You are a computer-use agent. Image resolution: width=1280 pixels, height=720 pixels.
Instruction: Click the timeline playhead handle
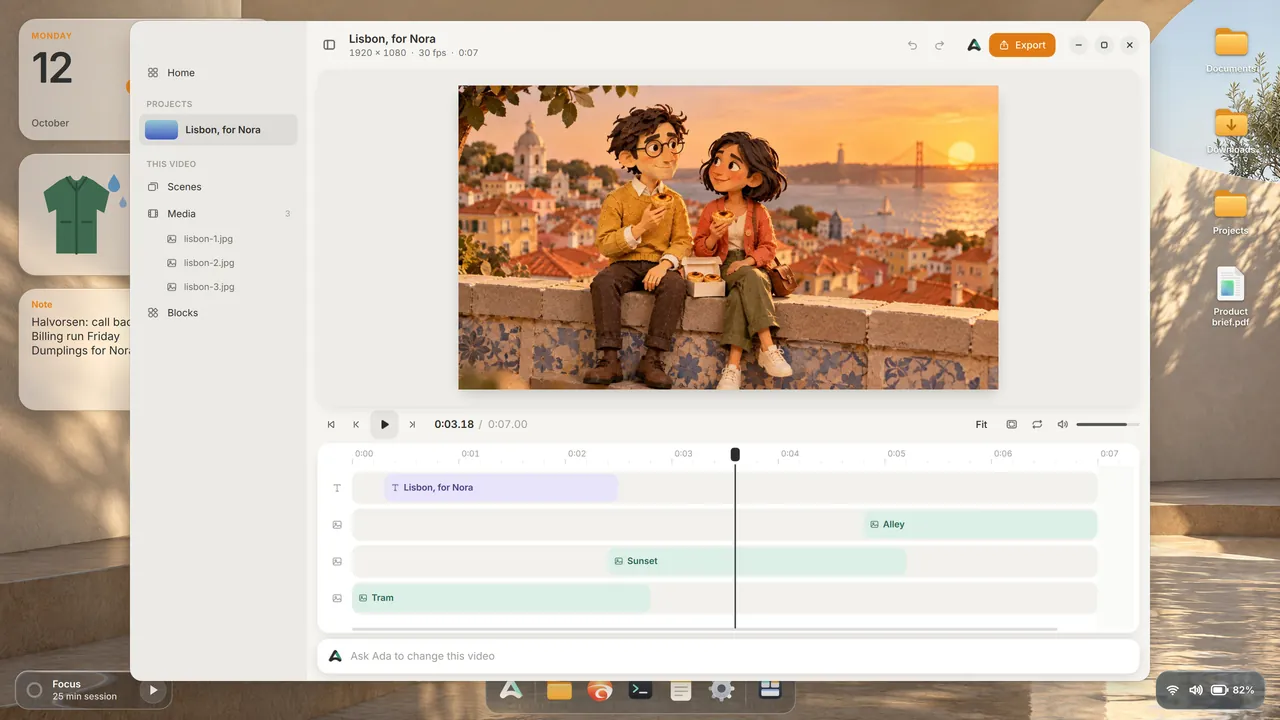click(x=735, y=455)
